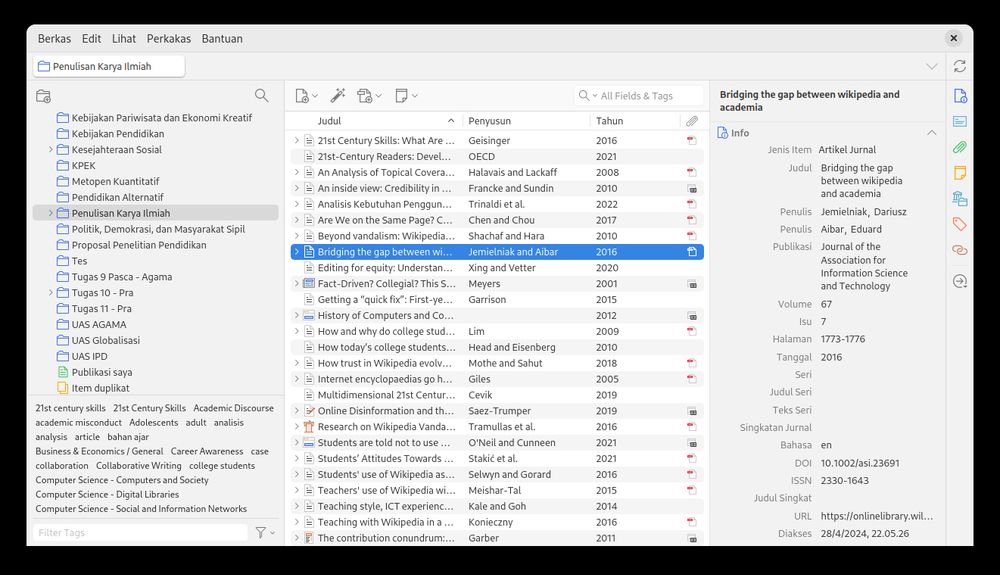
Task: Open the Perkakas menu
Action: (168, 38)
